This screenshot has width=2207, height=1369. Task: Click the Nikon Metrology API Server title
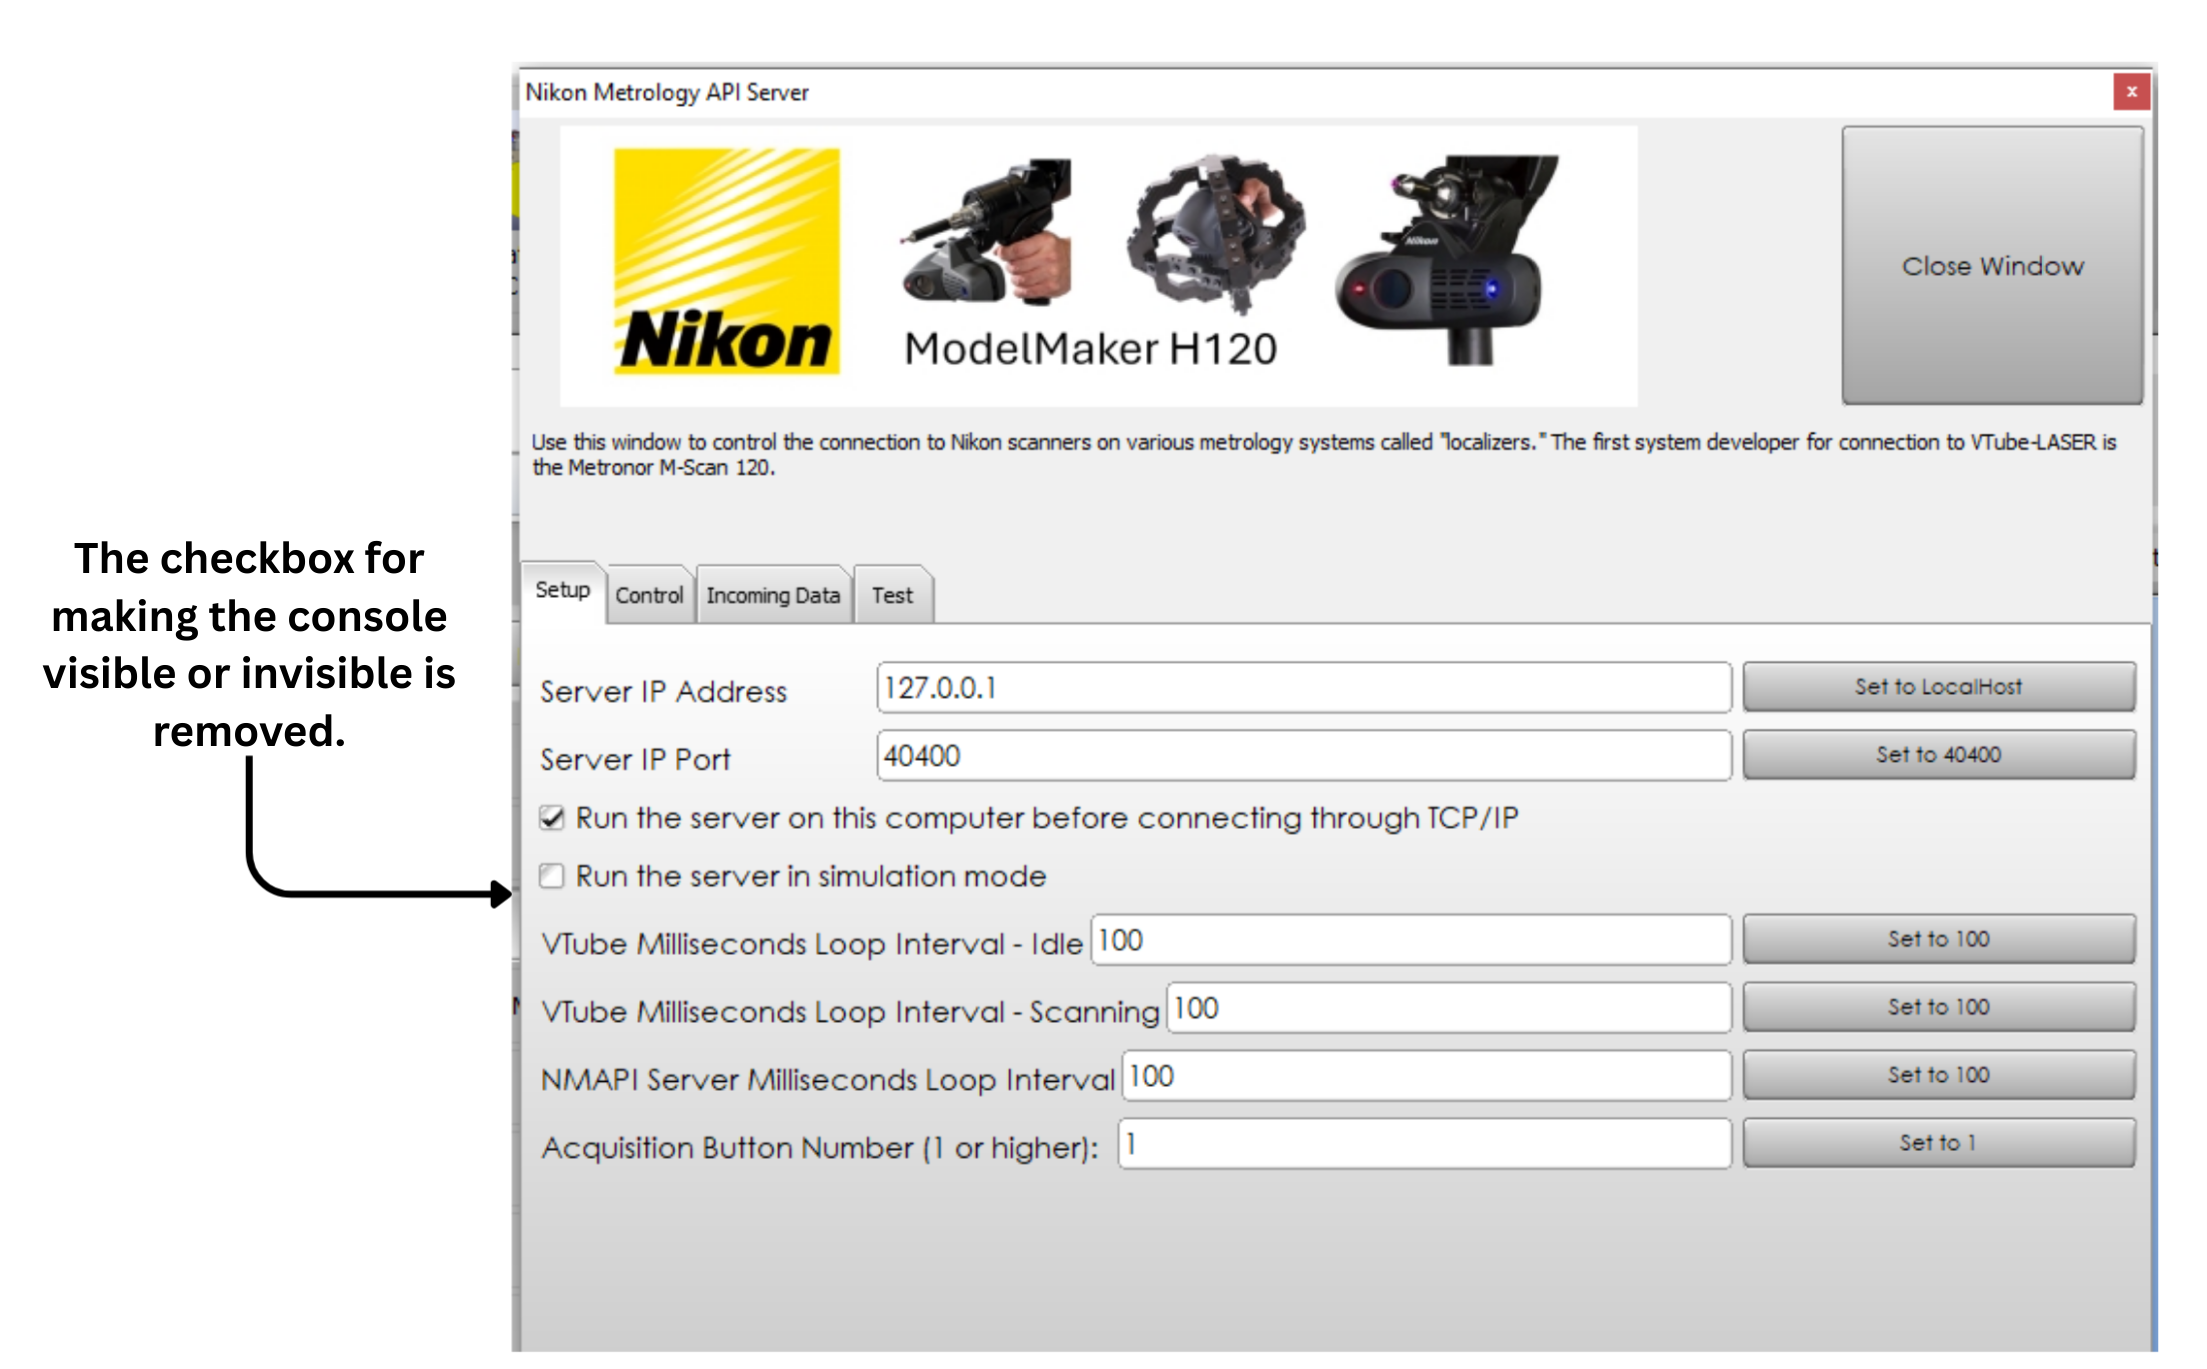pos(667,92)
